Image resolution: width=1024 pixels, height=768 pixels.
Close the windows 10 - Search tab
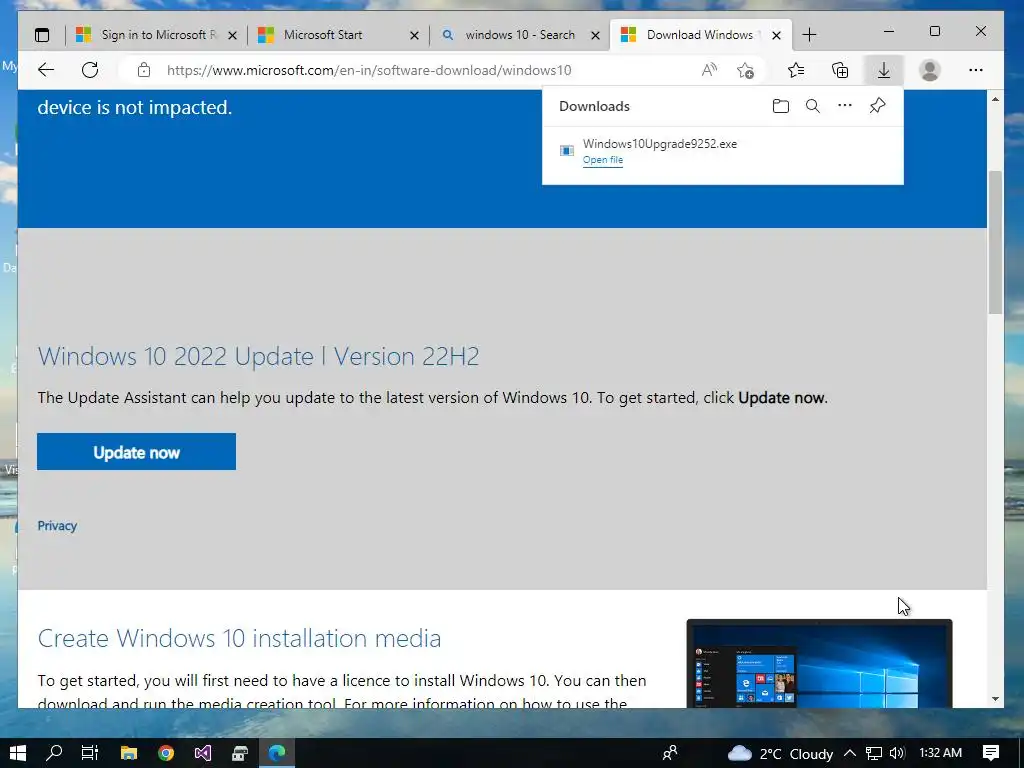pos(595,35)
